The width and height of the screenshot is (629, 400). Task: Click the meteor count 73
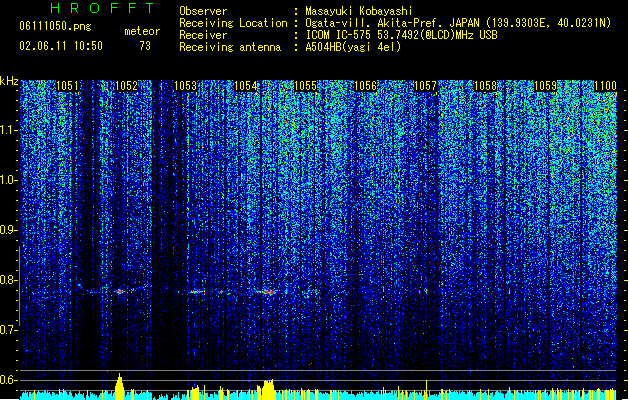coord(145,46)
